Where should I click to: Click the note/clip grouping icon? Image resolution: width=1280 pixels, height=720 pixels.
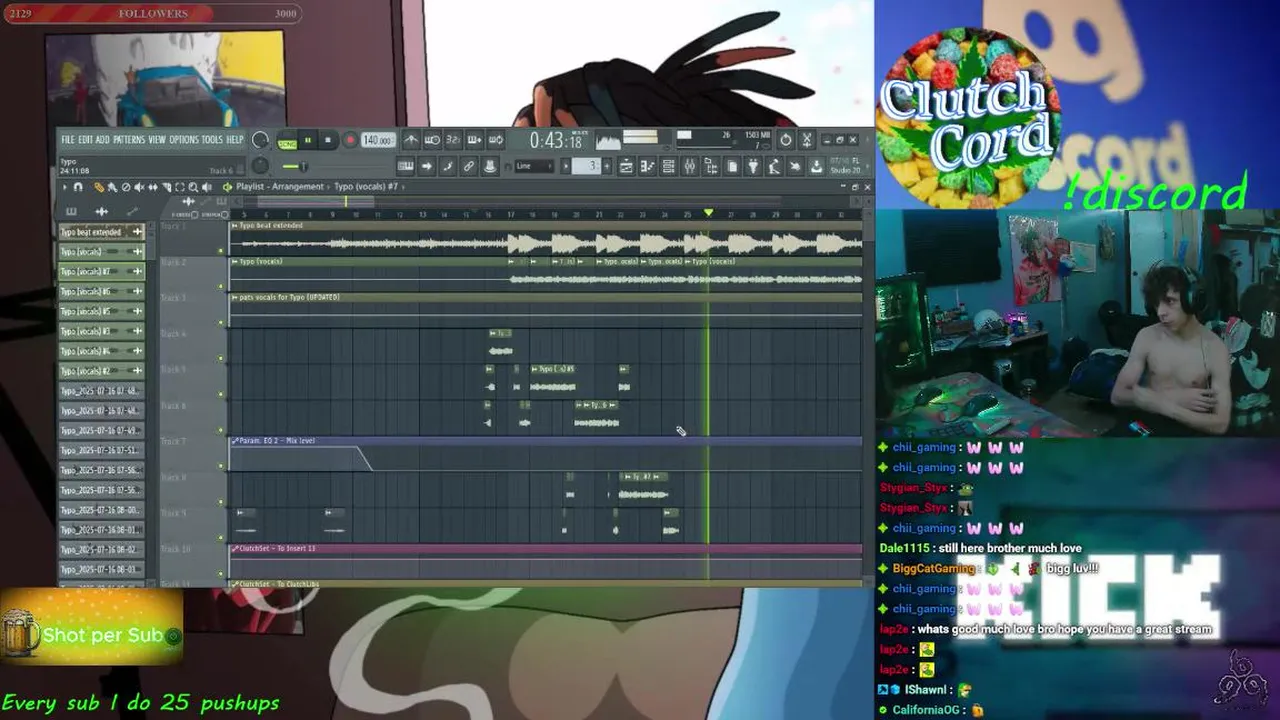[447, 166]
